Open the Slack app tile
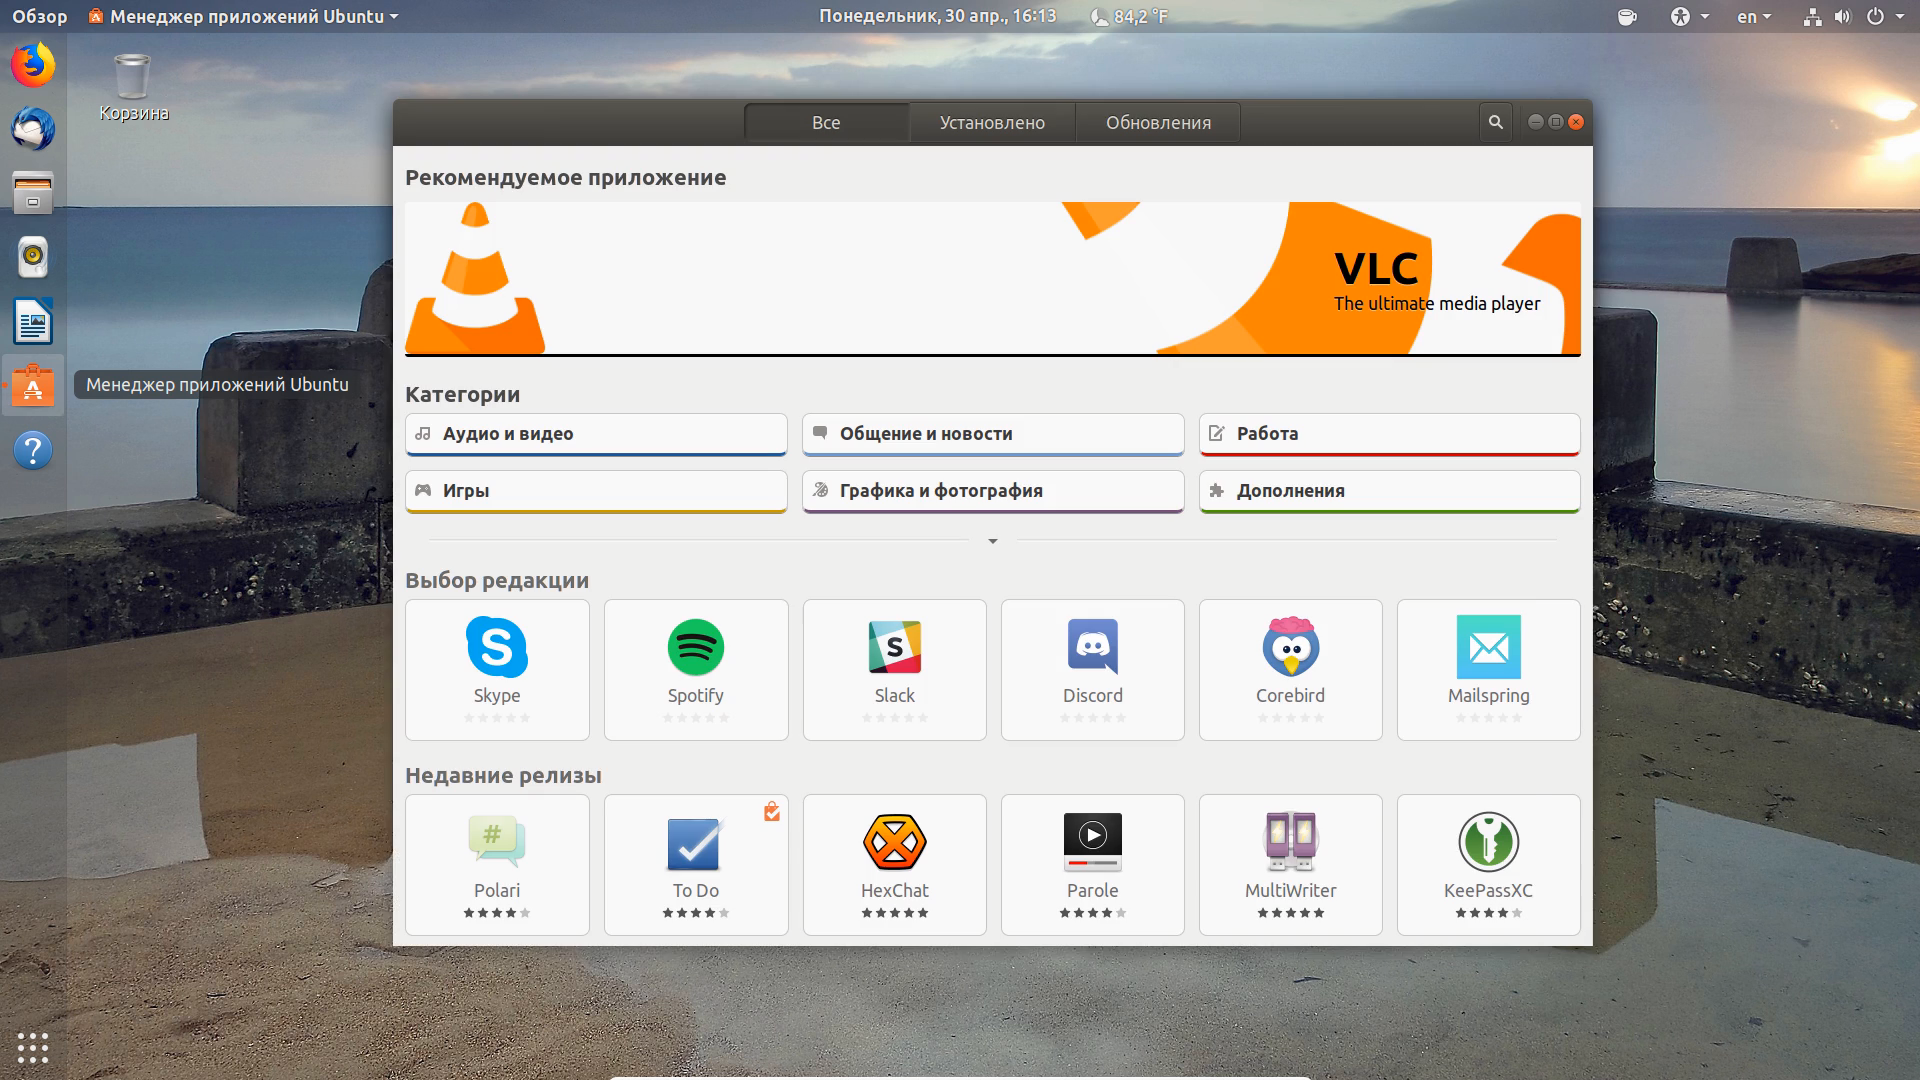 [894, 670]
